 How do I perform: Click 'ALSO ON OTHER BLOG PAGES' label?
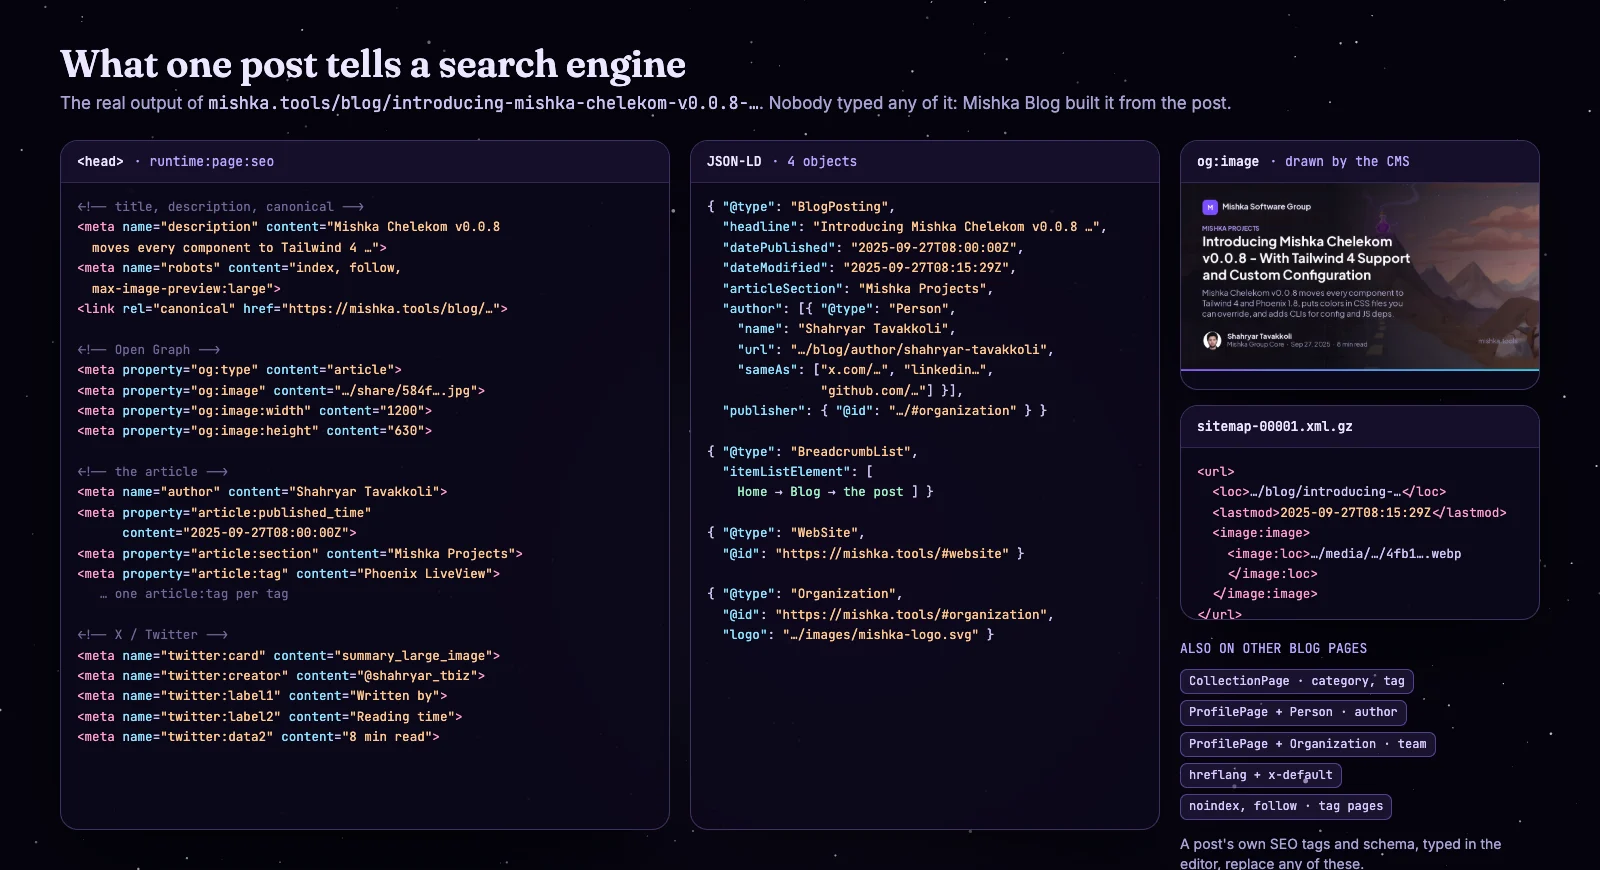point(1273,649)
